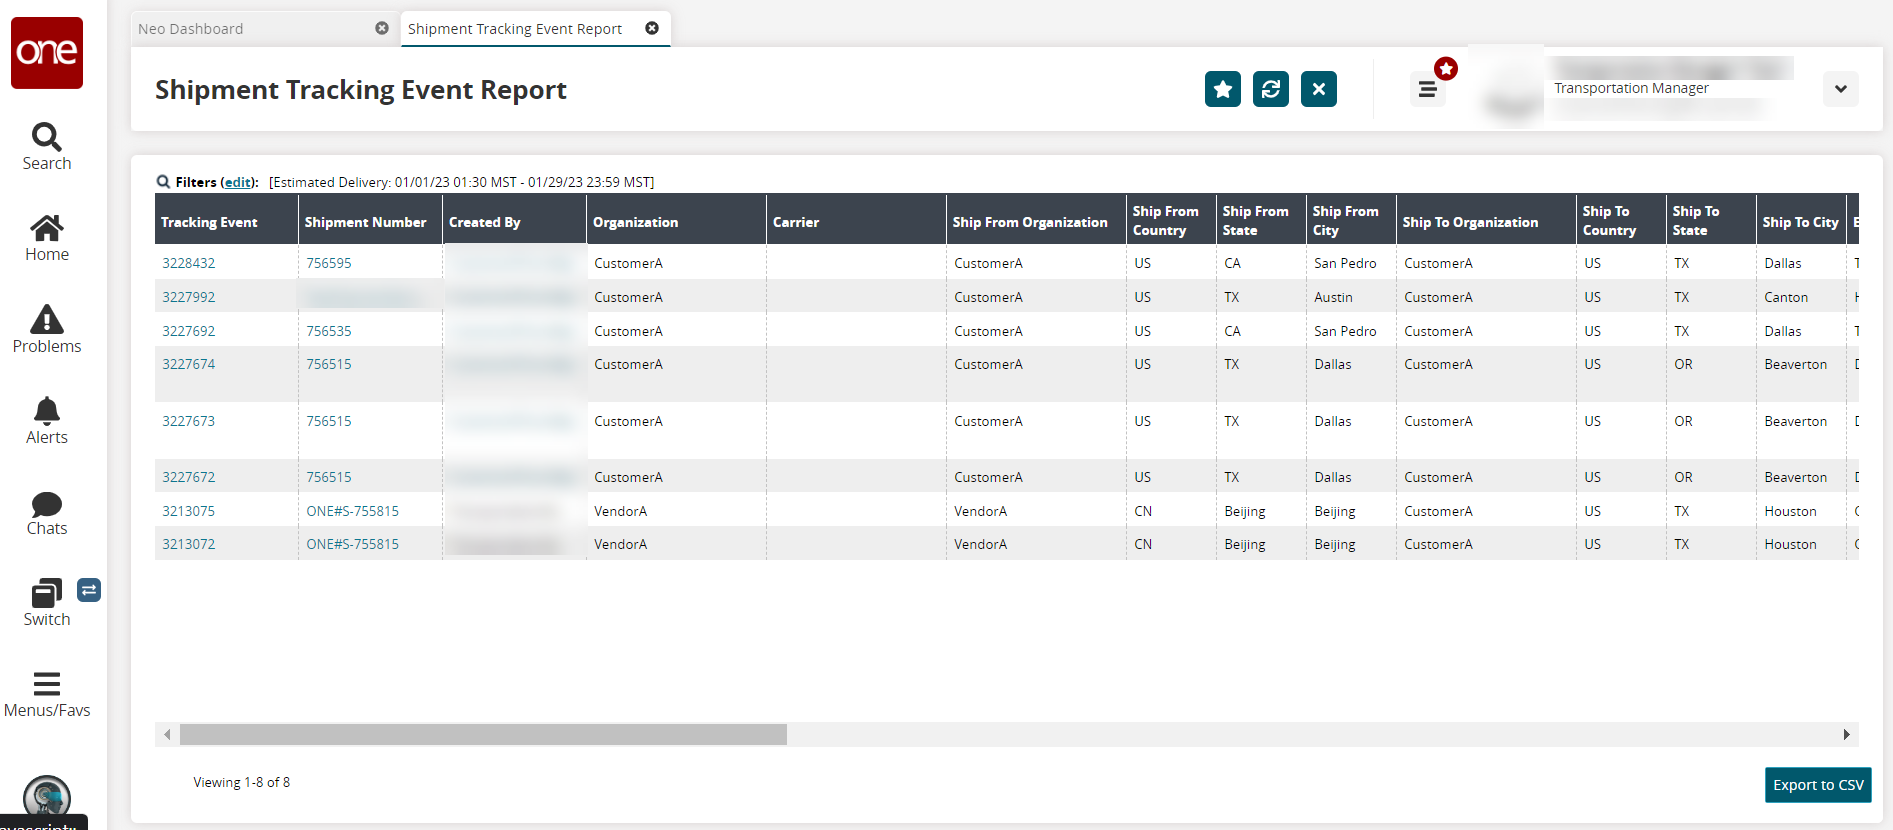The width and height of the screenshot is (1893, 830).
Task: Sort by Shipment Number column header
Action: (x=370, y=219)
